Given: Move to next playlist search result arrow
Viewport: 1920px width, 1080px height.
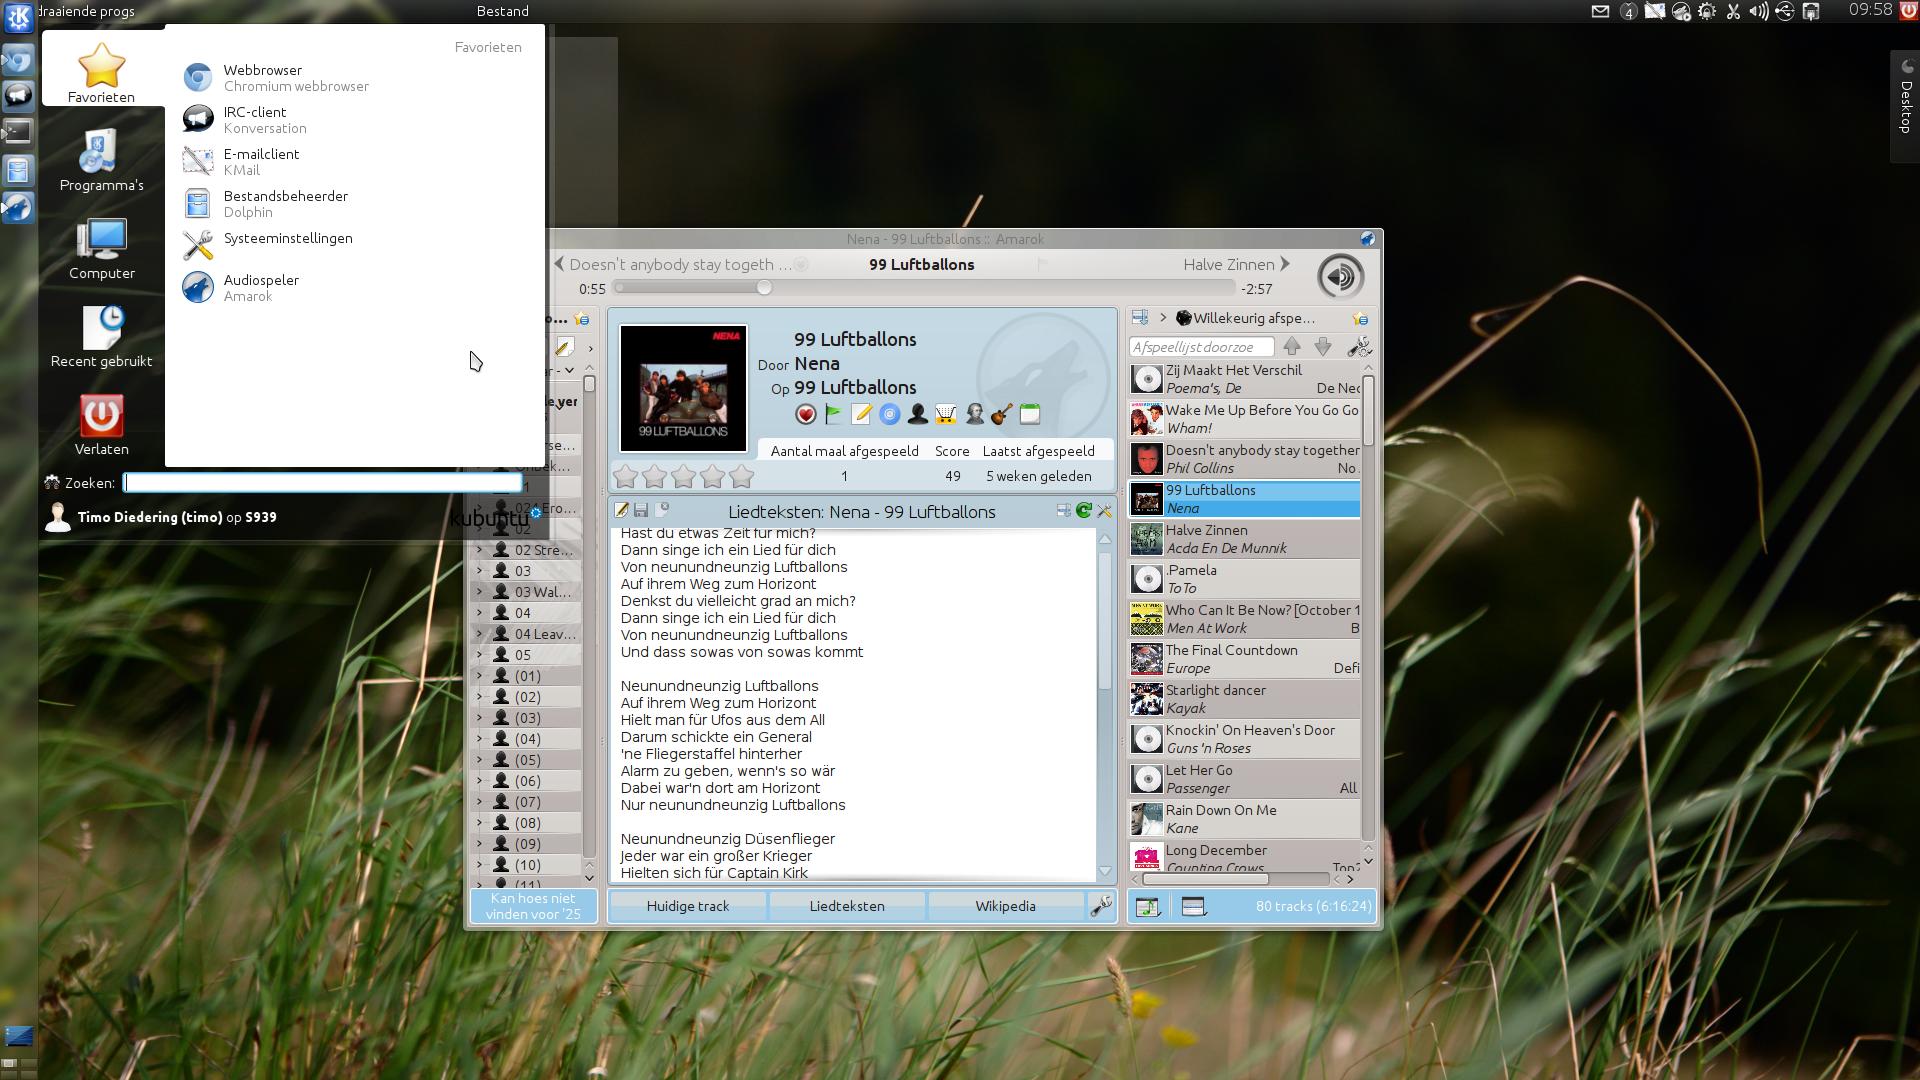Looking at the screenshot, I should click(1323, 347).
